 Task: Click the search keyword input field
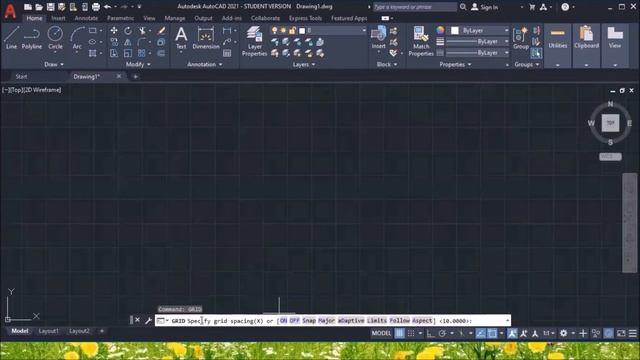tap(415, 7)
